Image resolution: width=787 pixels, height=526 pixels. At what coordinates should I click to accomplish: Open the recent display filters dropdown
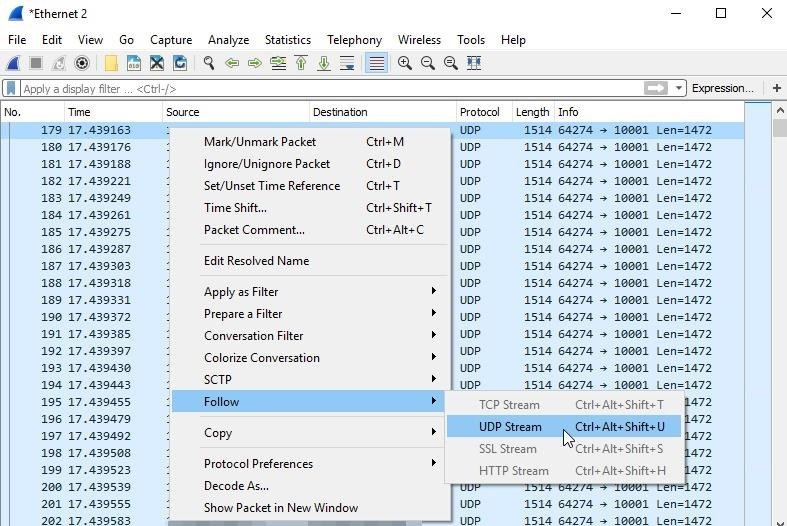[679, 88]
